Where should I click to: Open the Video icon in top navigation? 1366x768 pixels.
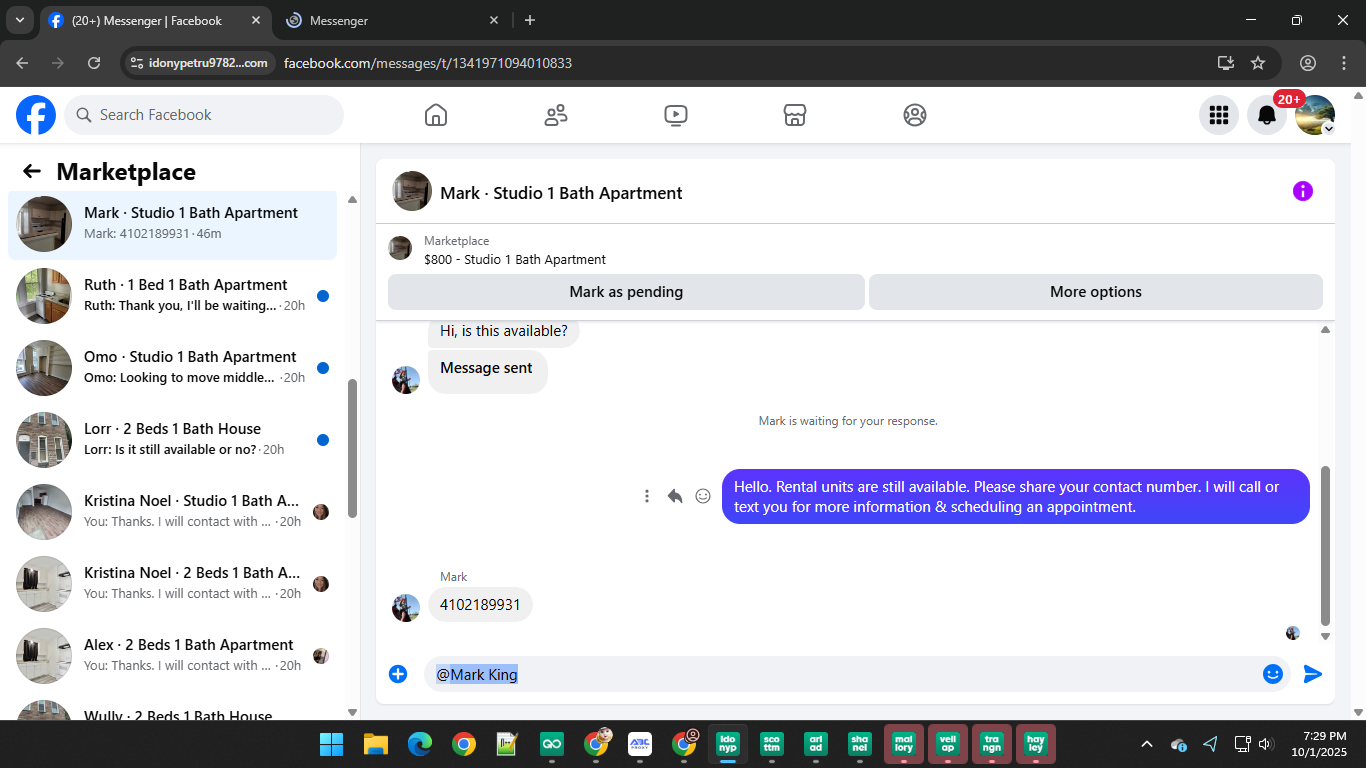[x=676, y=115]
